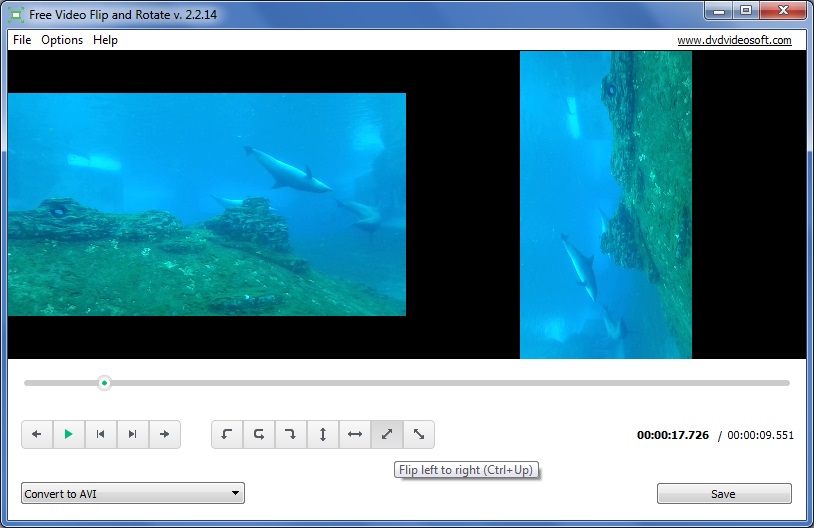Viewport: 814px width, 528px height.
Task: Visit www.dvdvideosoft.com link
Action: click(x=734, y=40)
